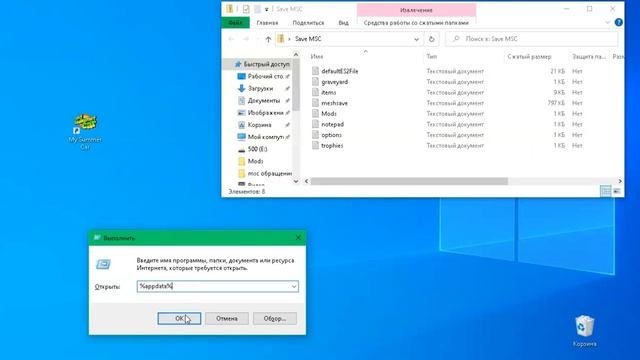This screenshot has height=360, width=640.
Task: Open the My Summer Car desktop shortcut
Action: click(85, 131)
